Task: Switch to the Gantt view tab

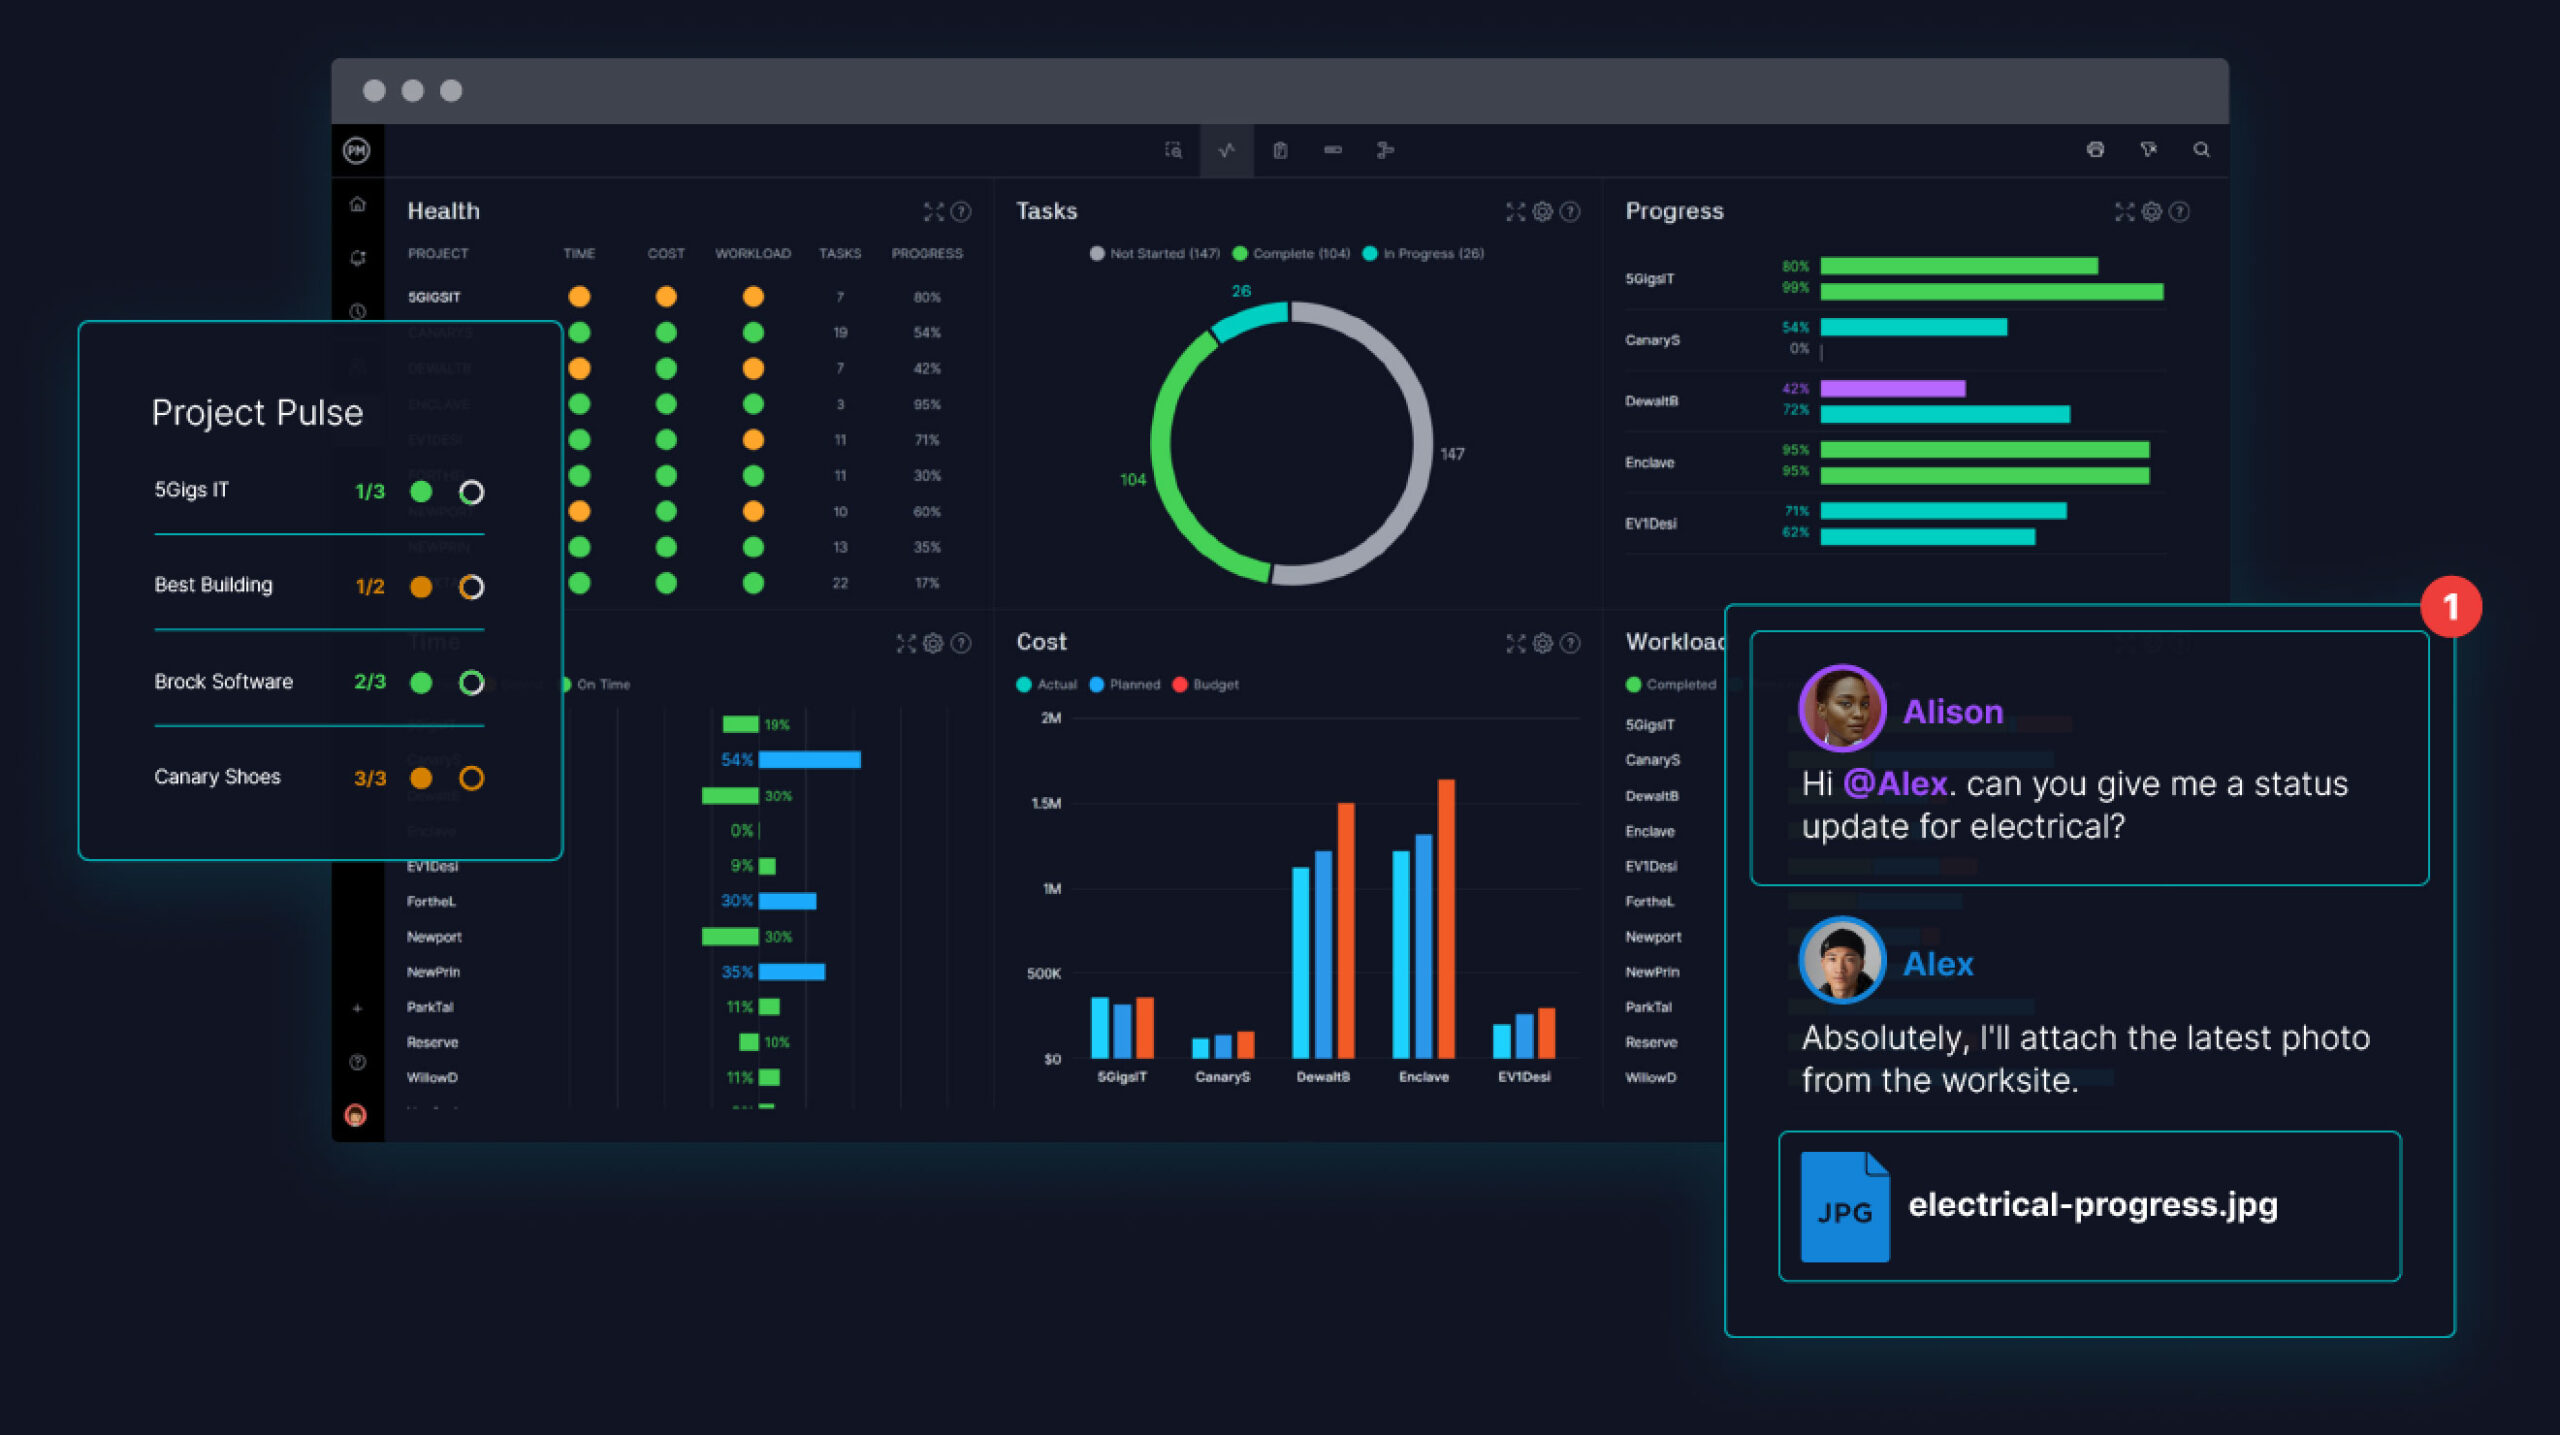Action: [x=1385, y=150]
